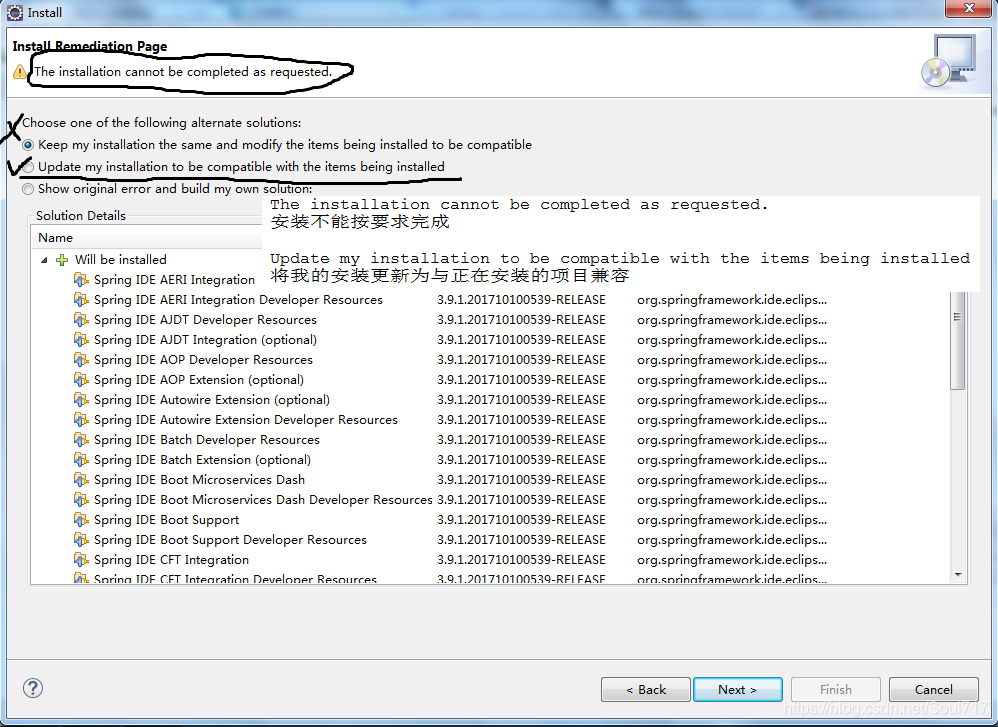Select row Spring IDE AOP Developer Resources
The image size is (998, 727).
click(490, 360)
